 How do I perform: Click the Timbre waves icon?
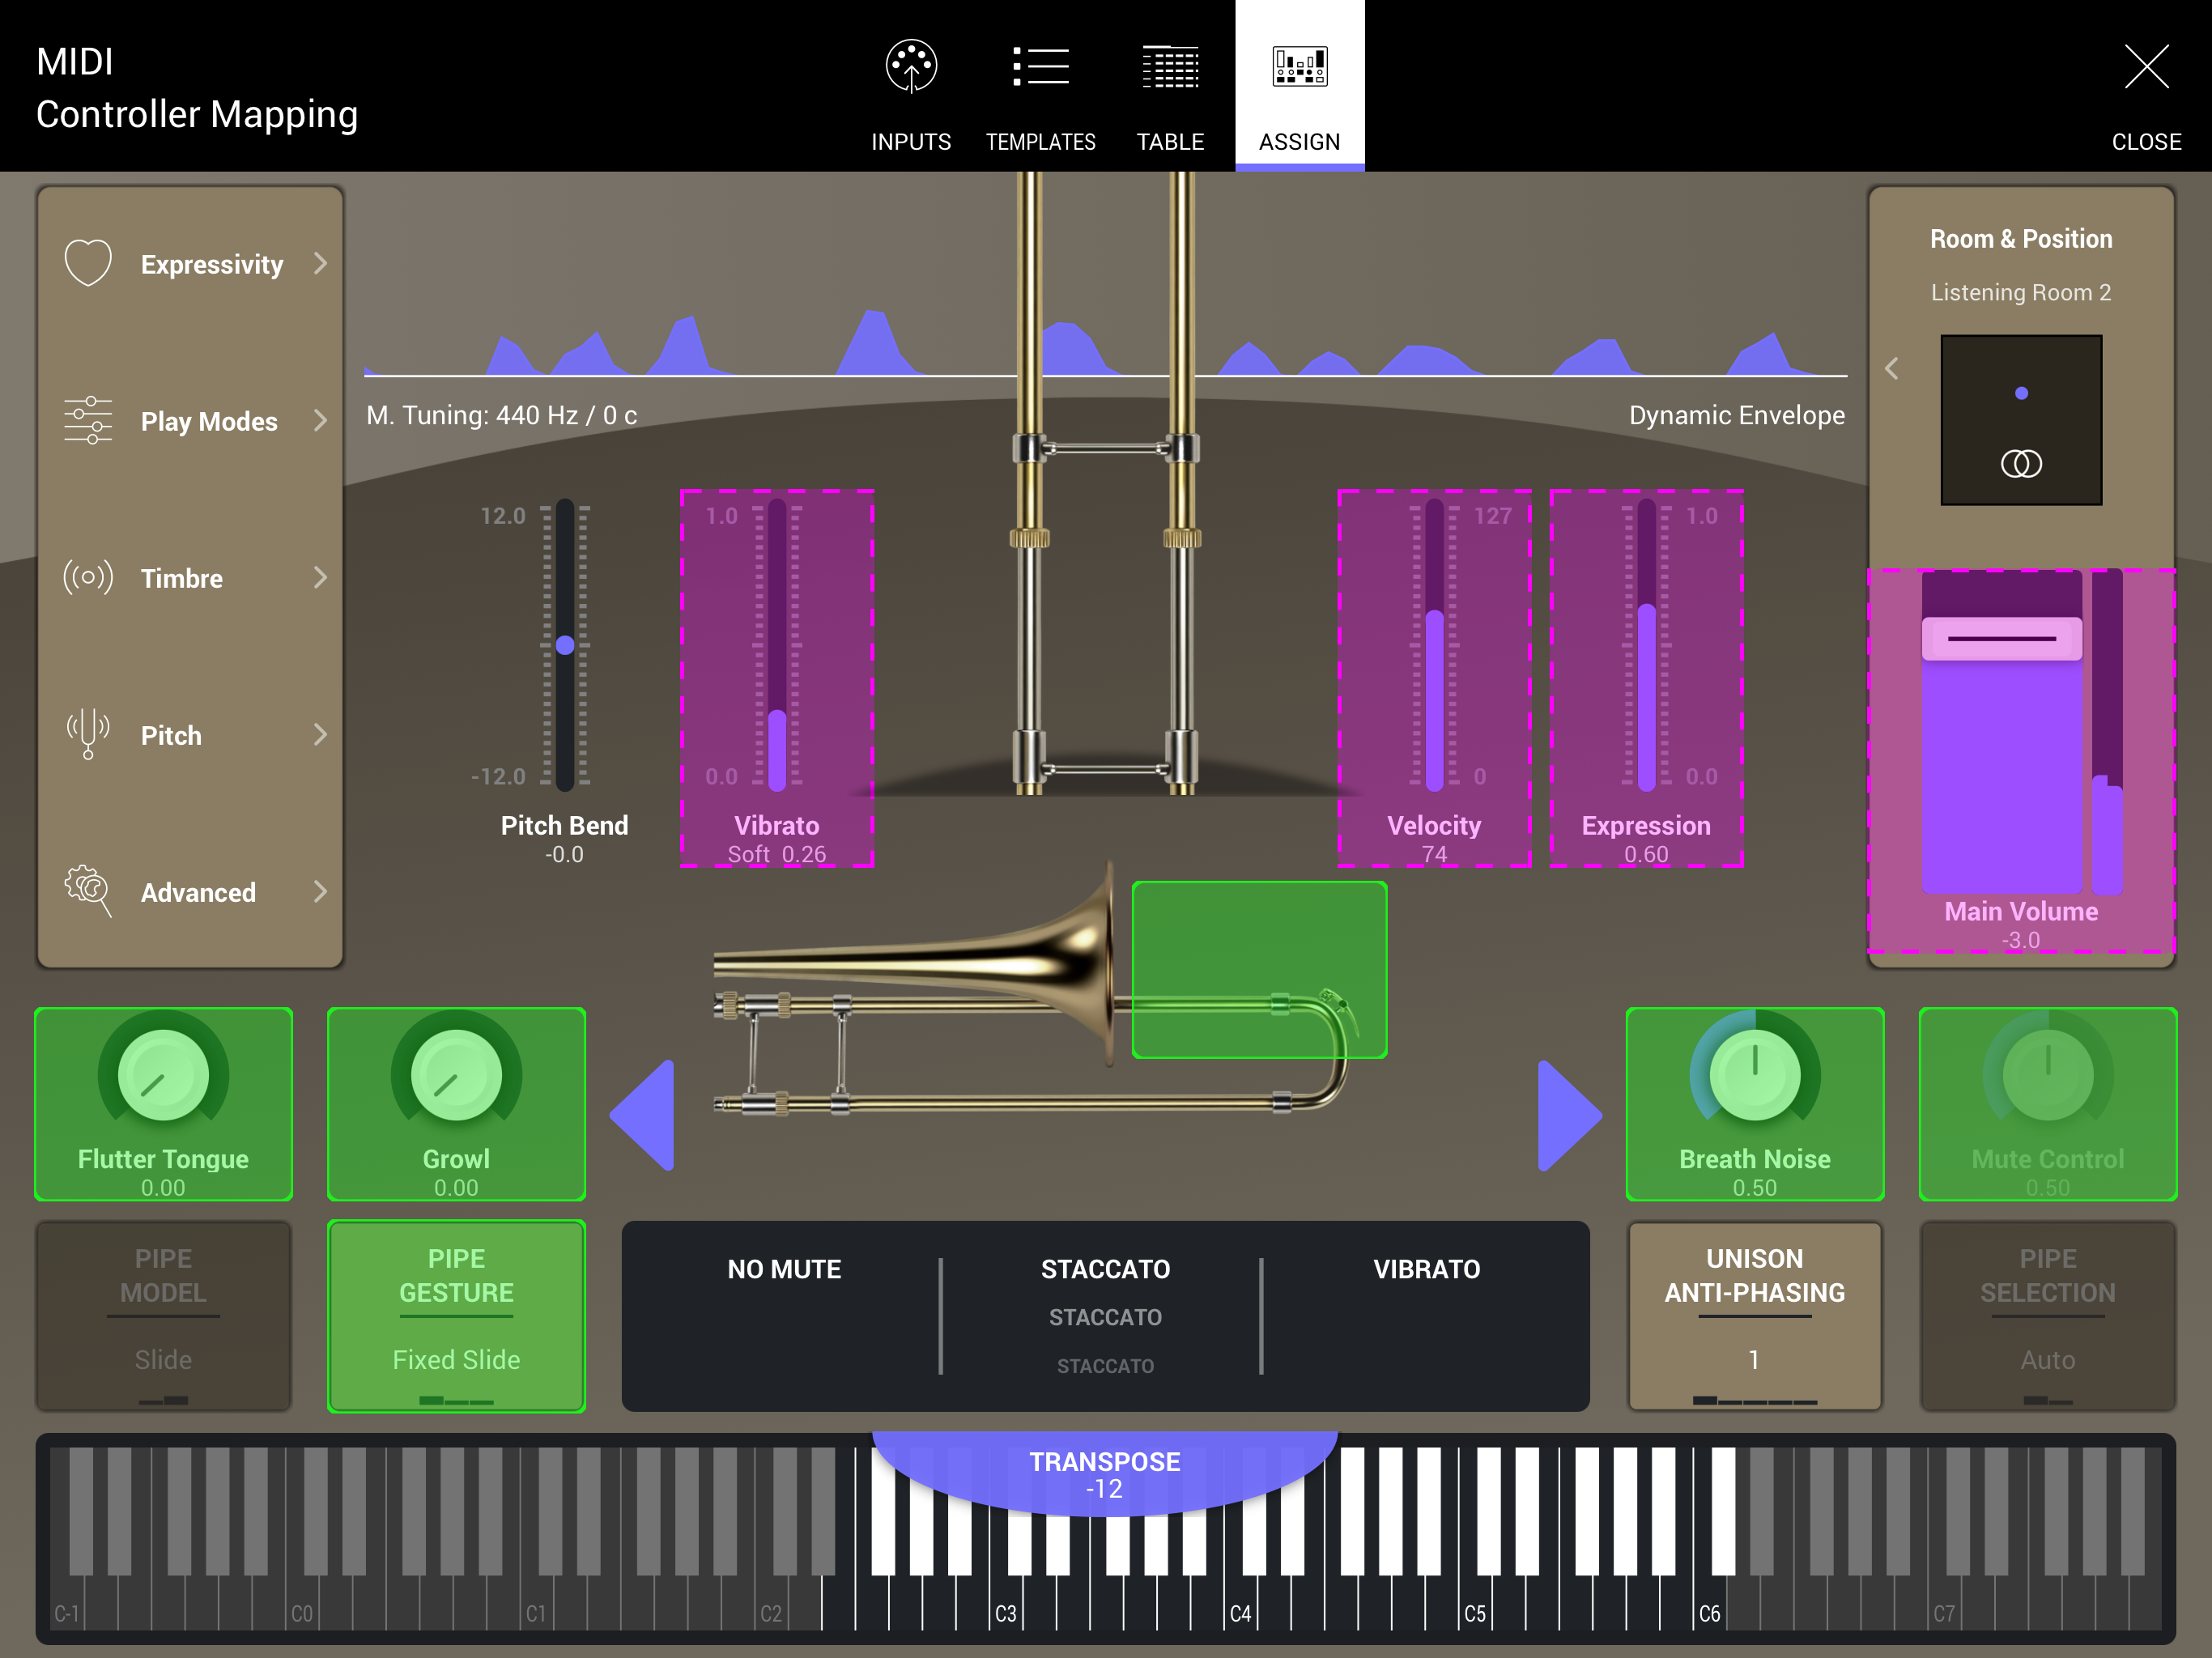click(x=88, y=577)
